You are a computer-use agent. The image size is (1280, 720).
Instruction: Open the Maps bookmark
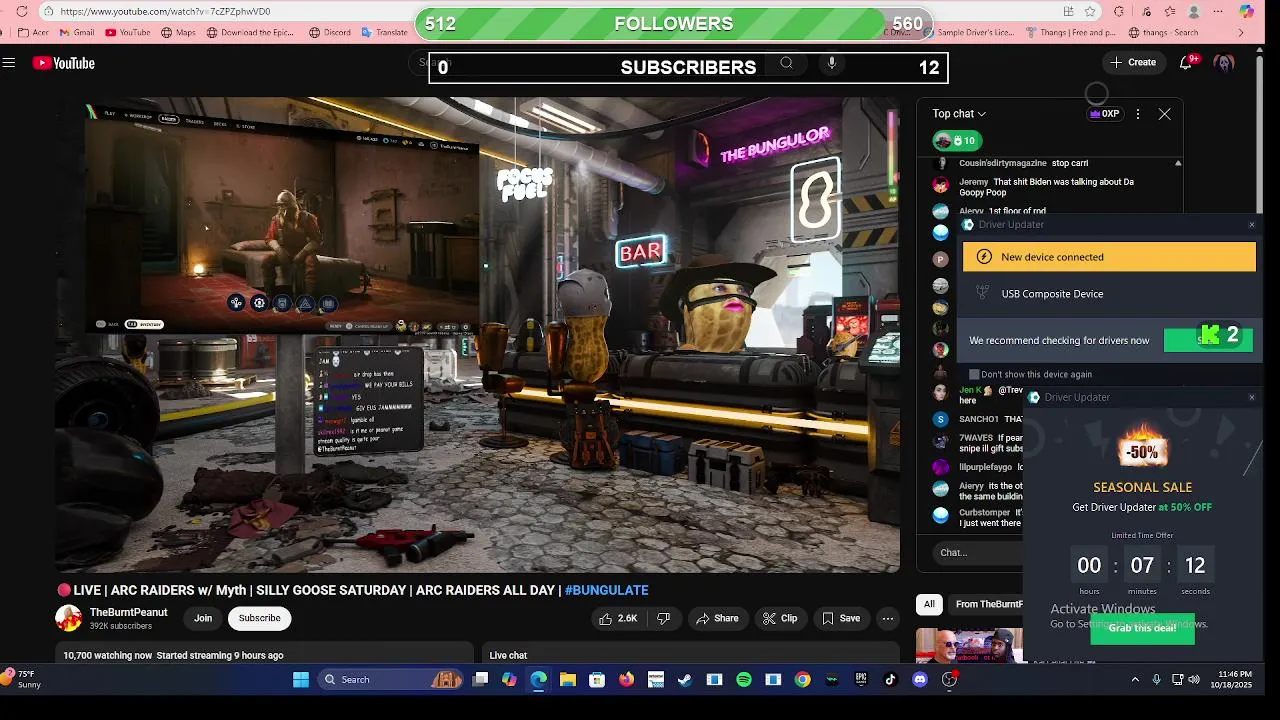pos(178,32)
